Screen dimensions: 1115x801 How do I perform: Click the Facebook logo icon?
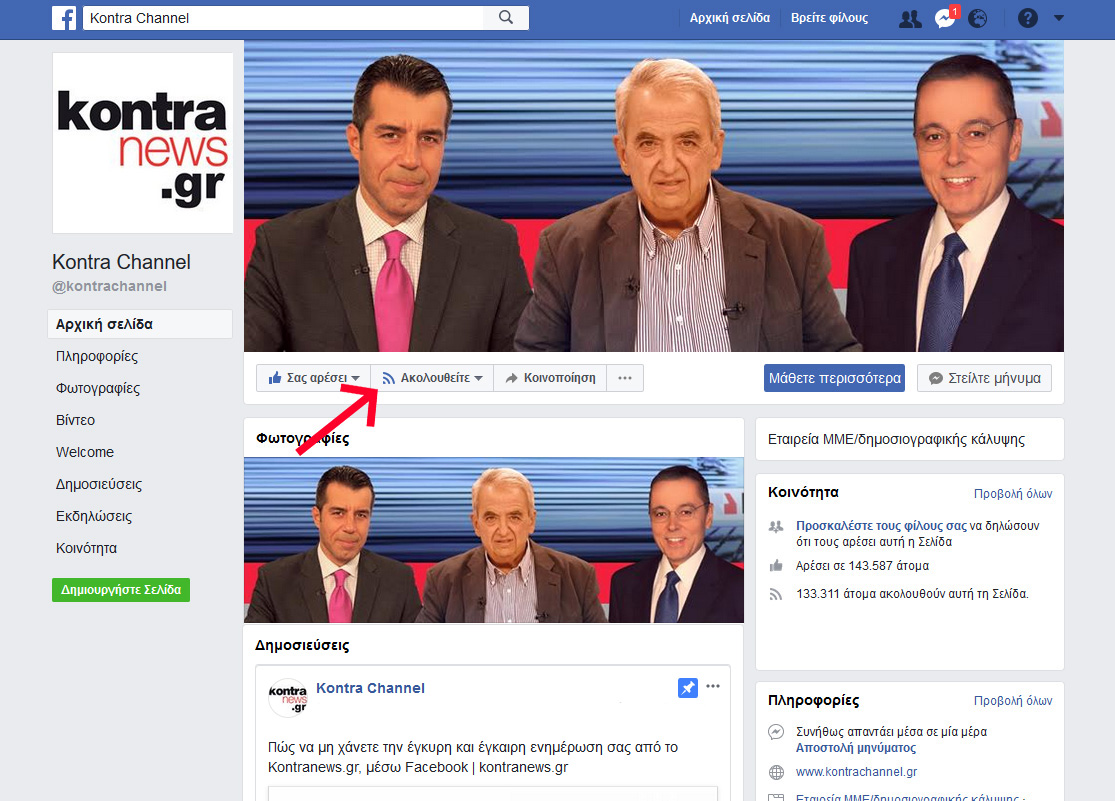click(64, 18)
